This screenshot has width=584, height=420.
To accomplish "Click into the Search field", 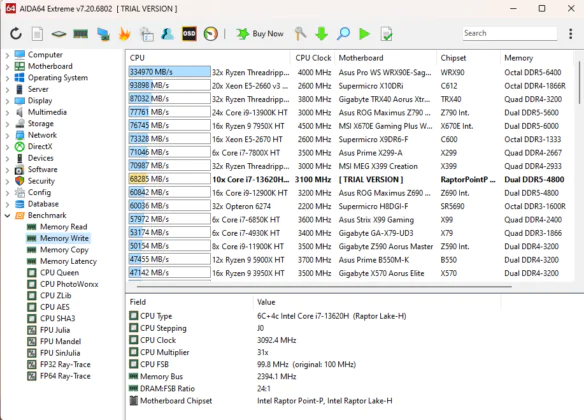I will [510, 33].
